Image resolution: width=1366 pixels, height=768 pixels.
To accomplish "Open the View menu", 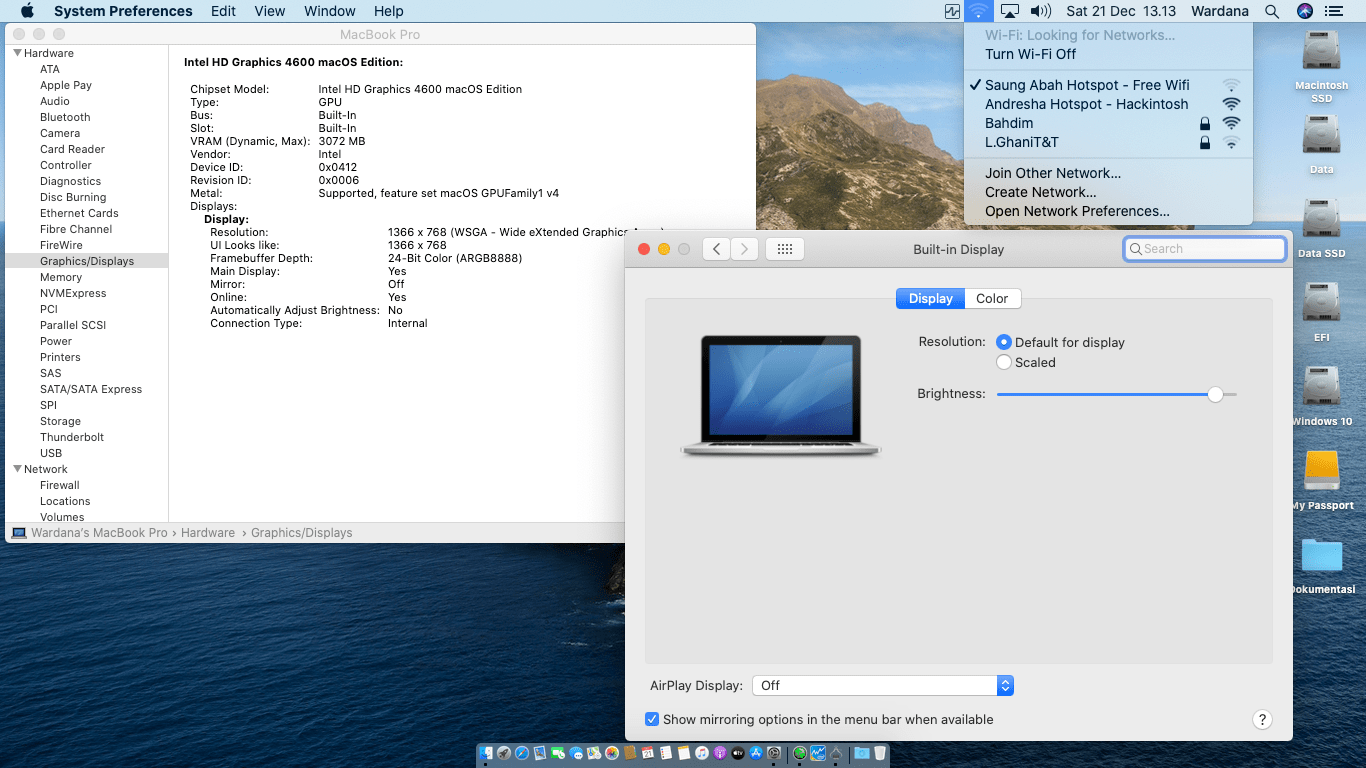I will (x=270, y=11).
